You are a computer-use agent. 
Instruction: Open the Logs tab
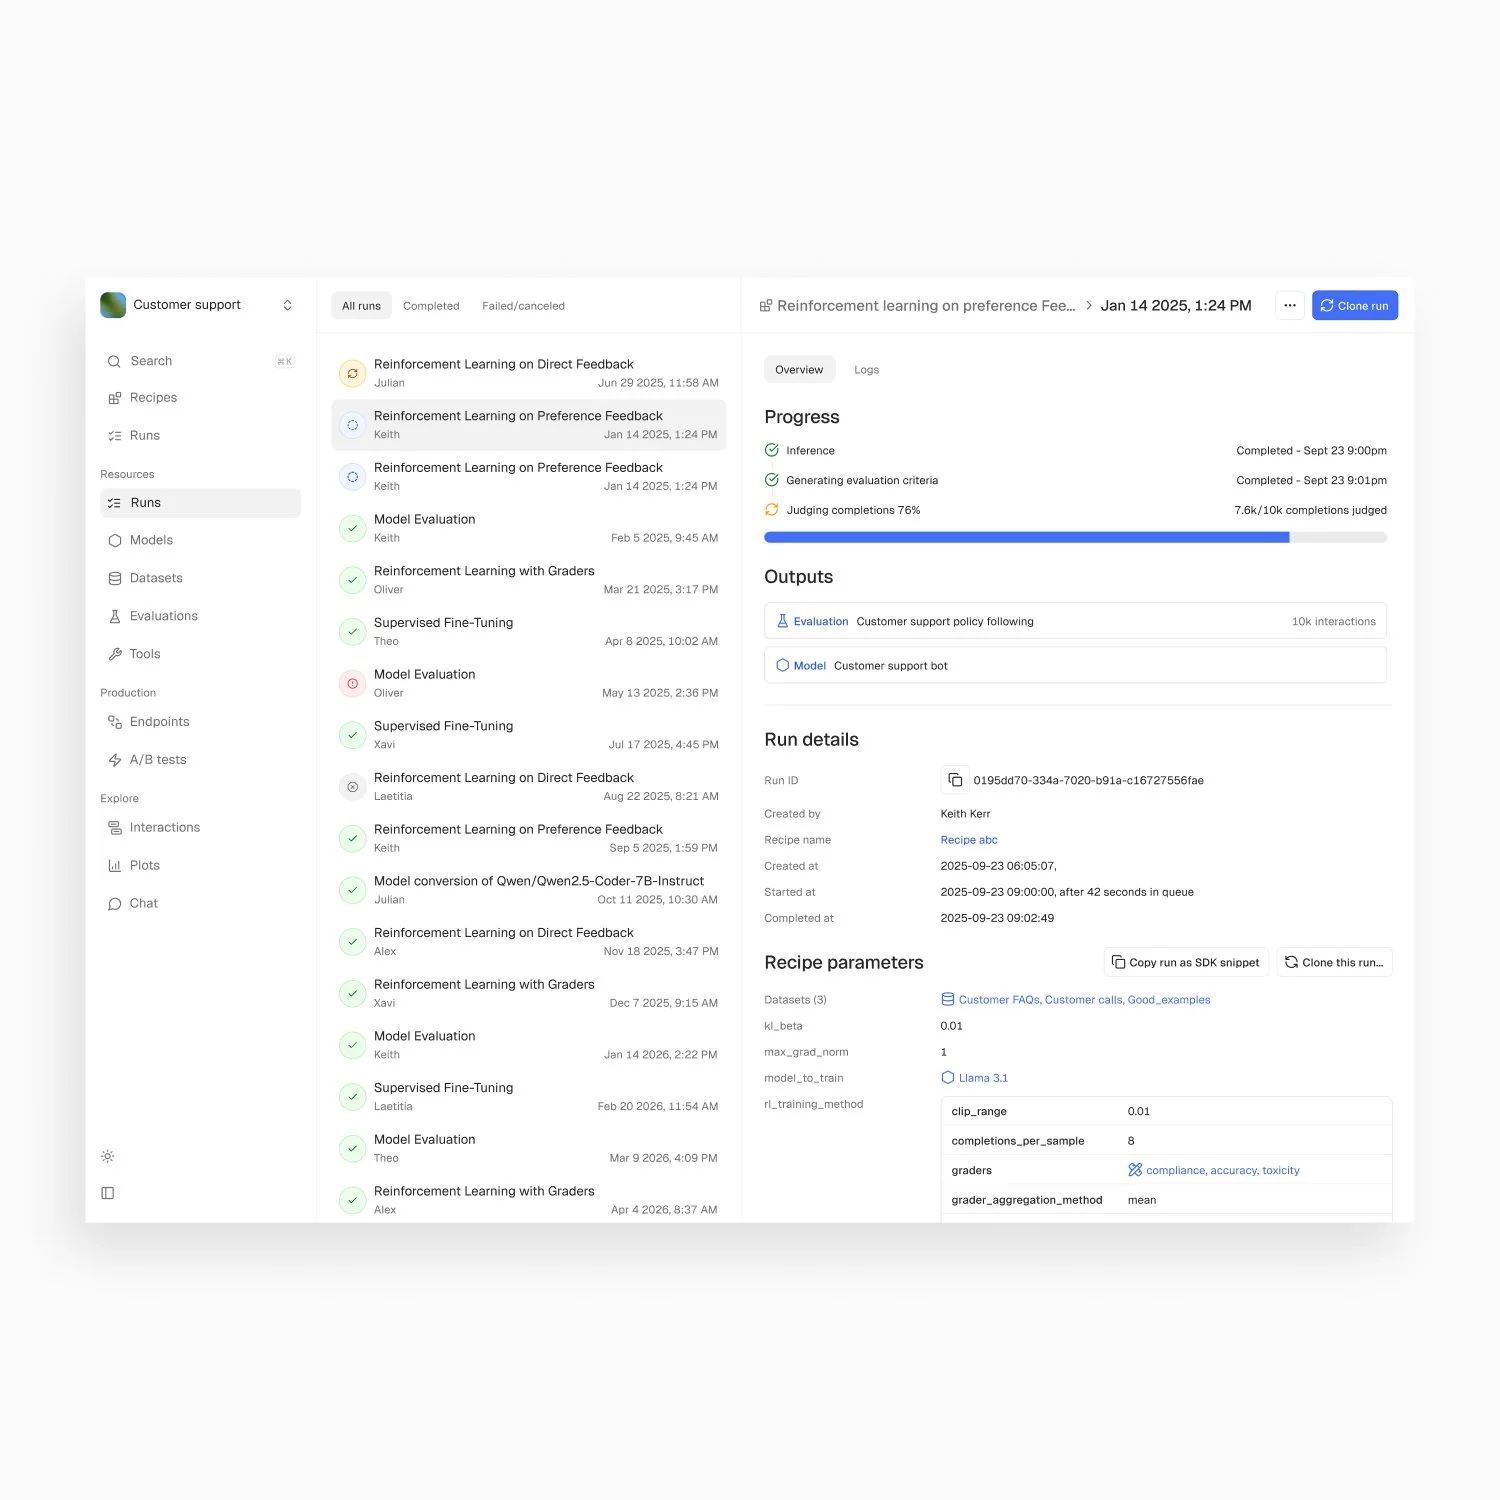pos(866,370)
